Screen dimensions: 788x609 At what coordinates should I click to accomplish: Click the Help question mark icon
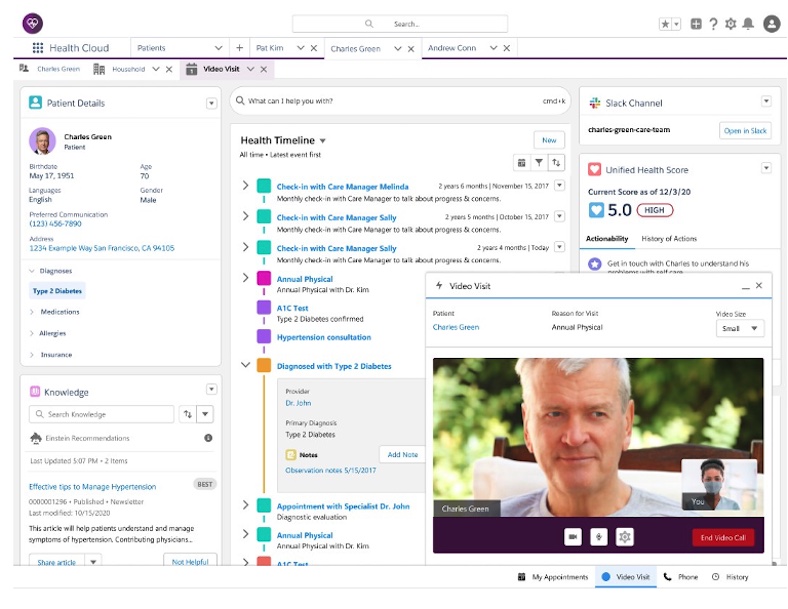(x=713, y=24)
